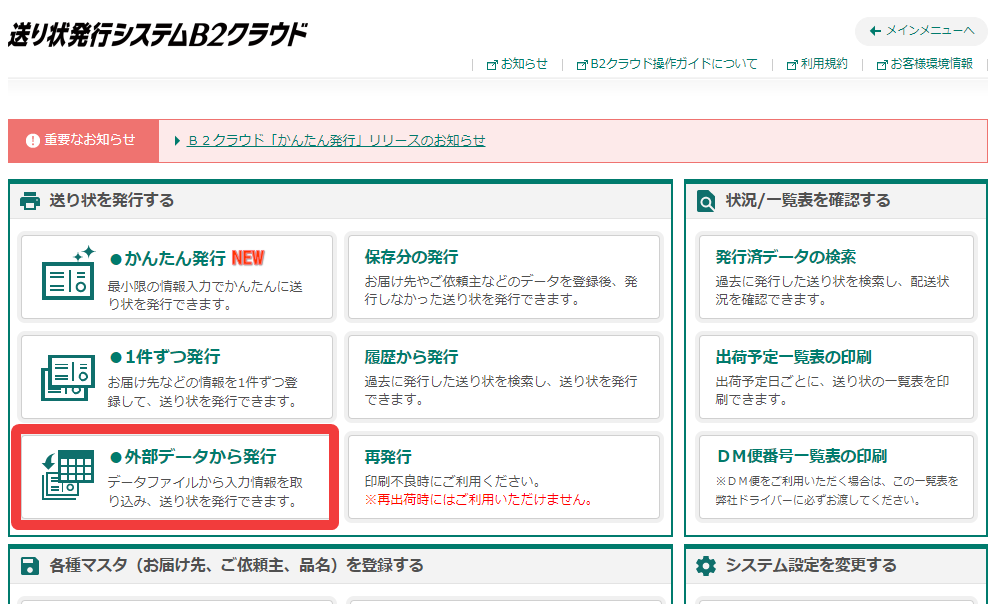Image resolution: width=997 pixels, height=604 pixels.
Task: Click printer icon beside 送り状を発行する
Action: (x=30, y=201)
